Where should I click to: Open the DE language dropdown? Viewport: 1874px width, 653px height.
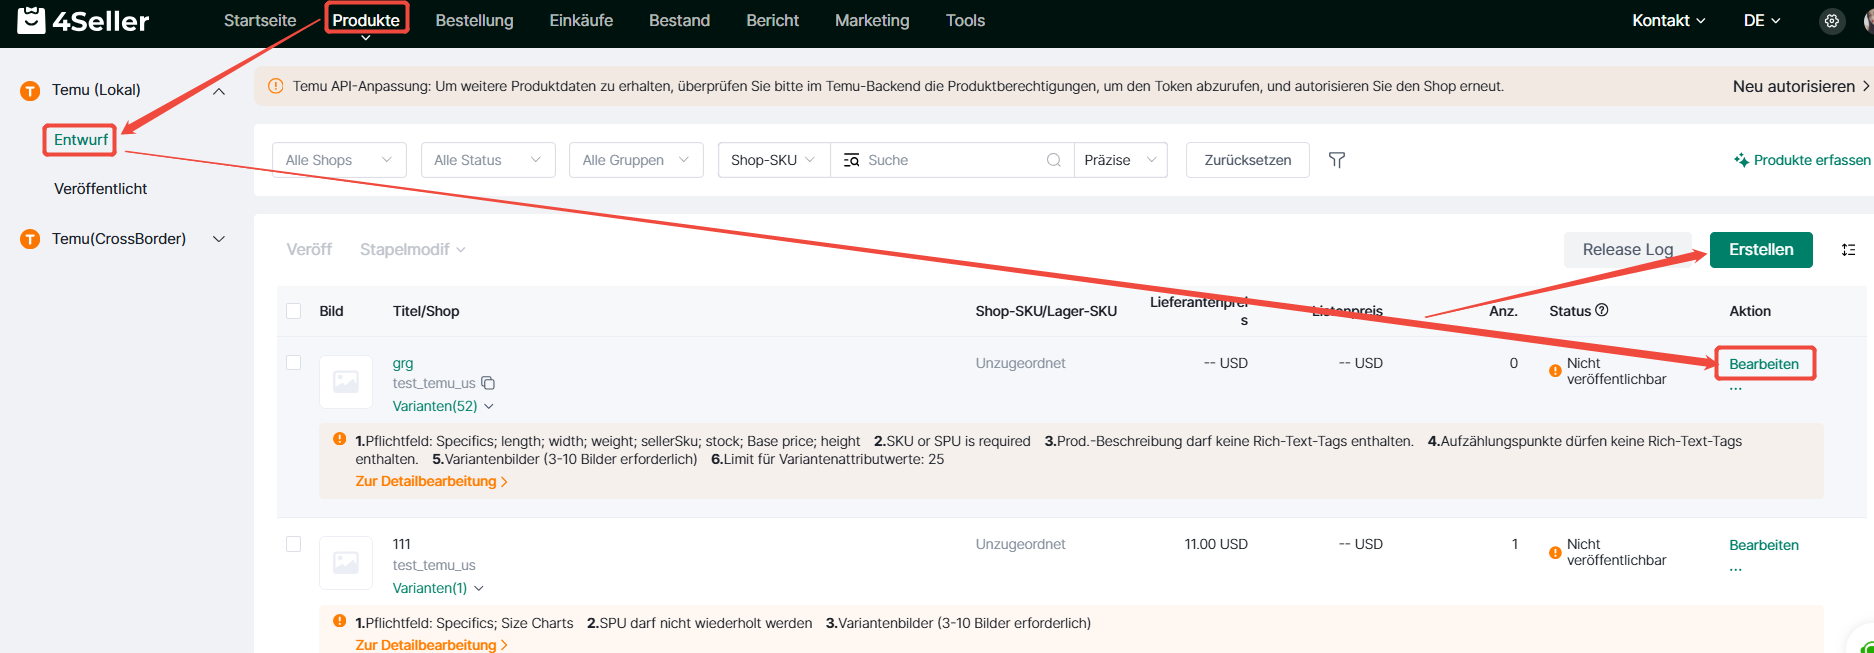coord(1762,20)
